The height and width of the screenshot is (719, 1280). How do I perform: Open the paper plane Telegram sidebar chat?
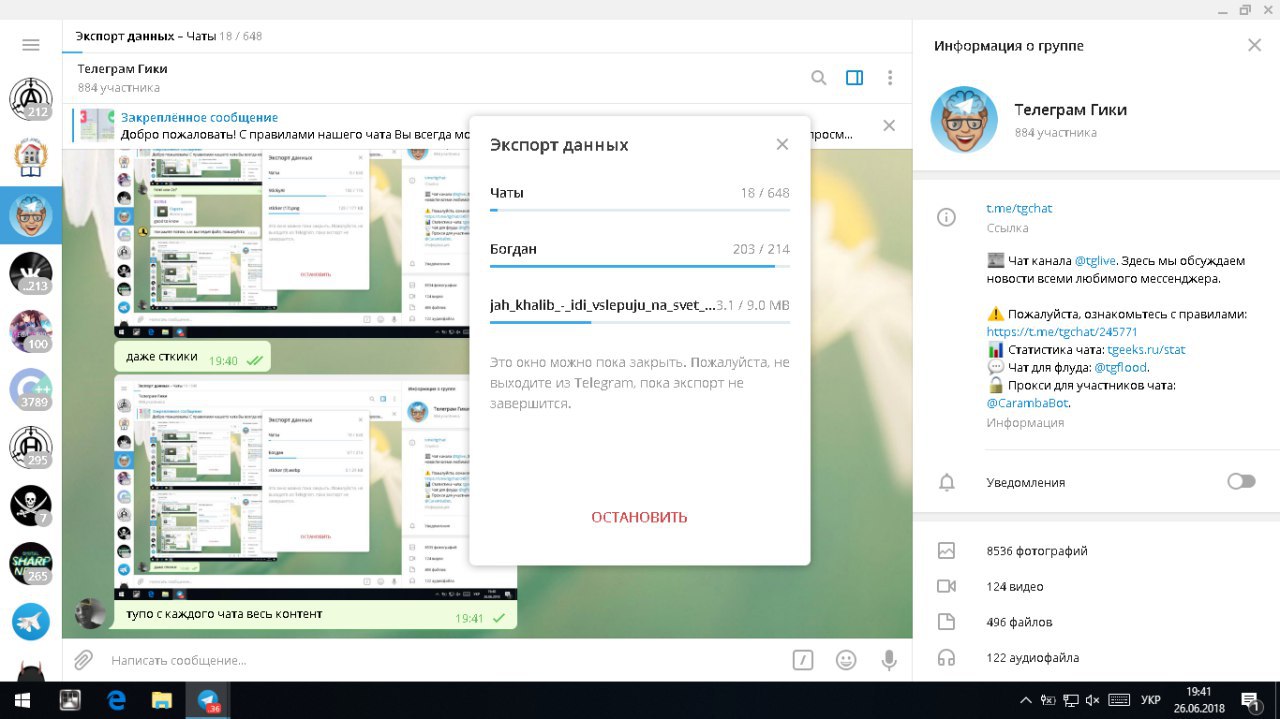[x=30, y=622]
